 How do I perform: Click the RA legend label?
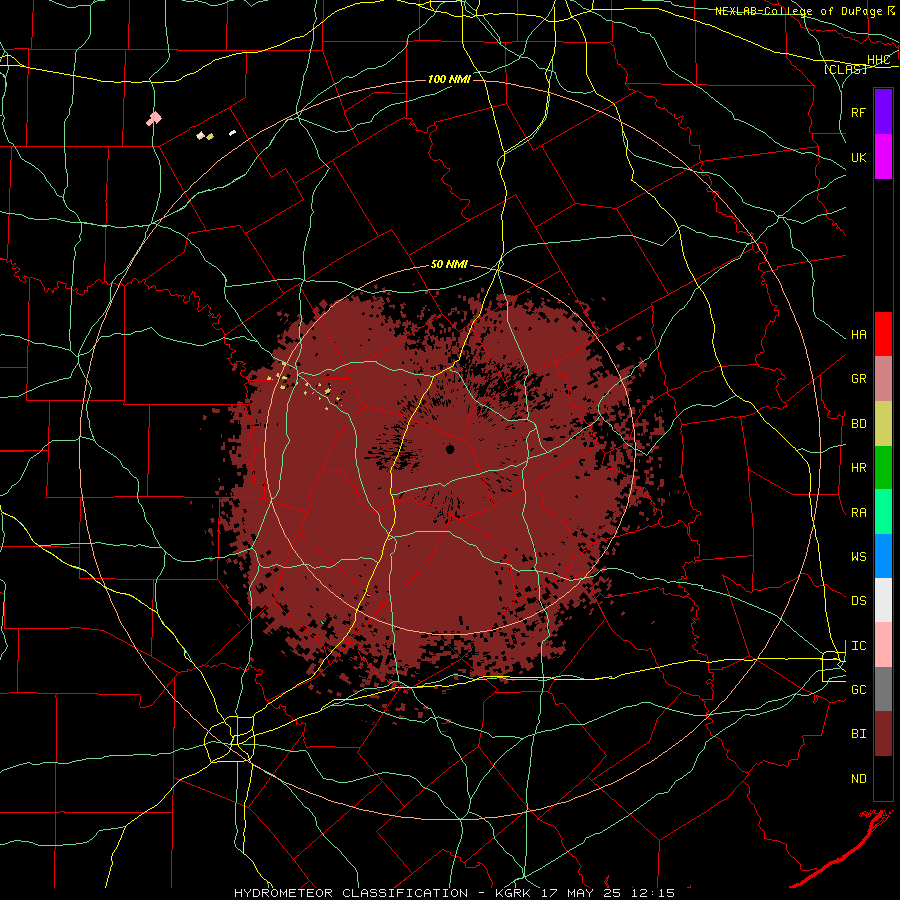858,513
